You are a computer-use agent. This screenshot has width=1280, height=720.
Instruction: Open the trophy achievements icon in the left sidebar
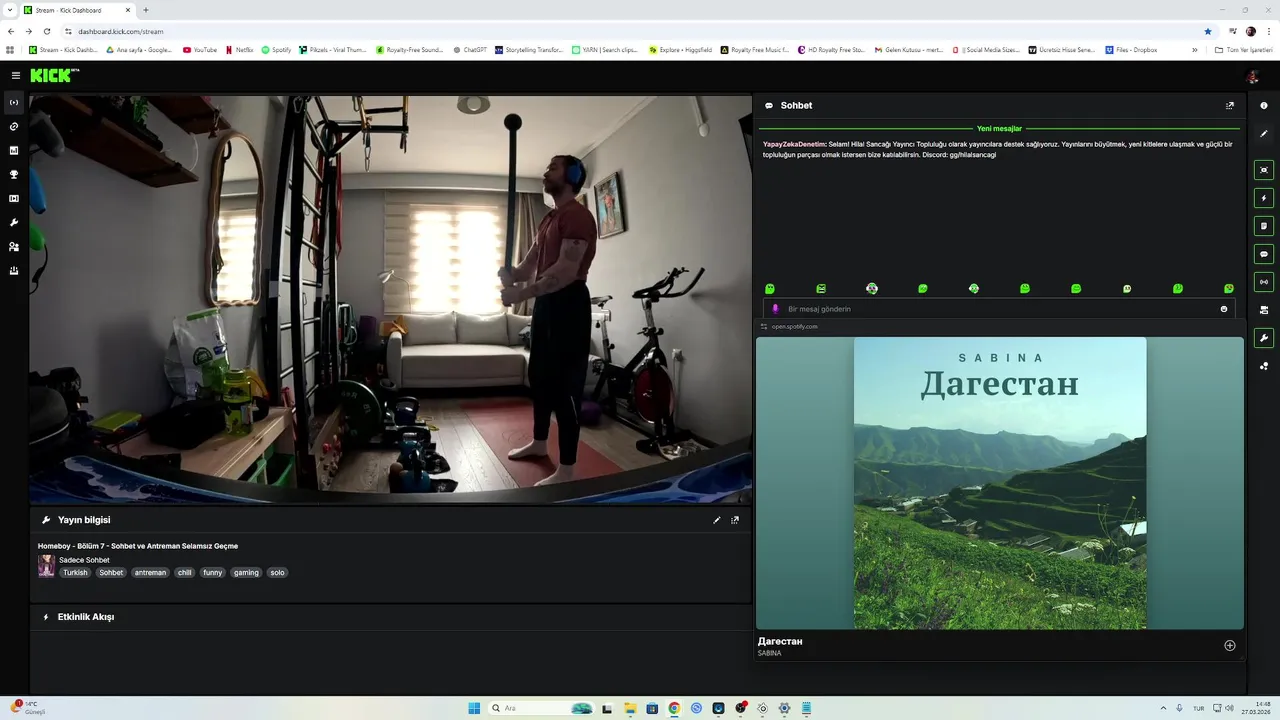pyautogui.click(x=14, y=175)
